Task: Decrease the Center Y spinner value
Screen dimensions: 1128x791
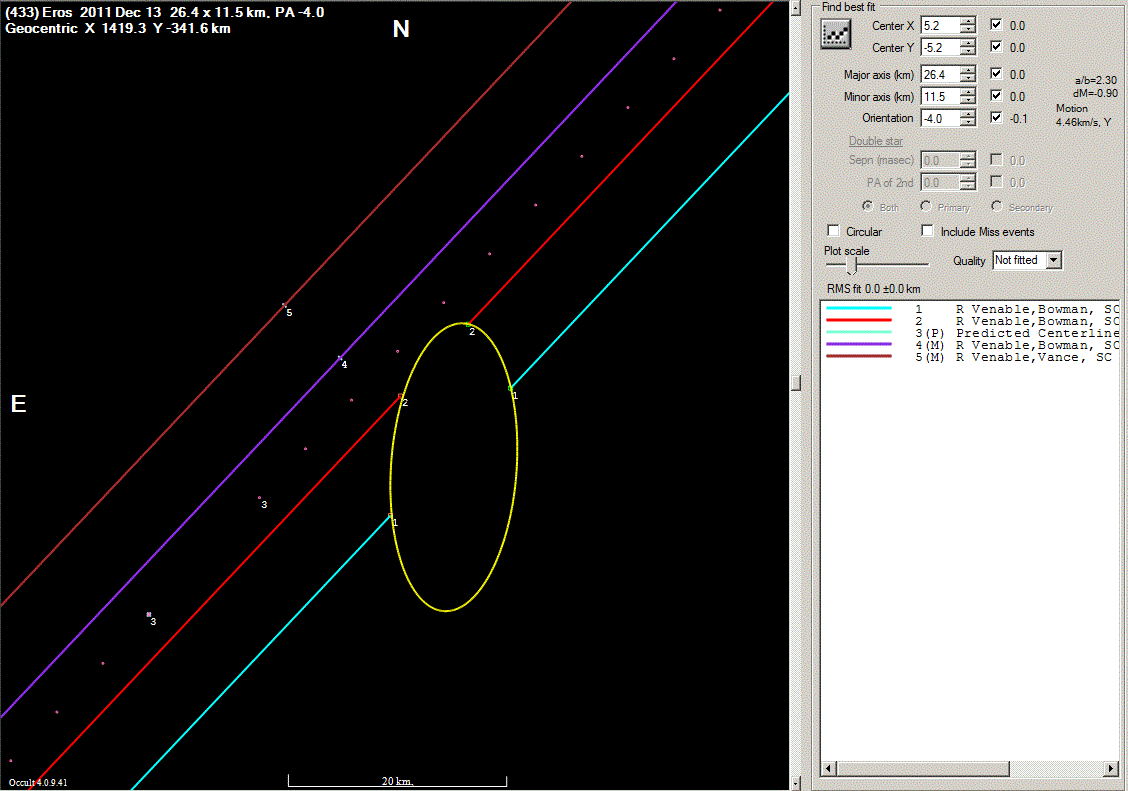Action: (x=967, y=52)
